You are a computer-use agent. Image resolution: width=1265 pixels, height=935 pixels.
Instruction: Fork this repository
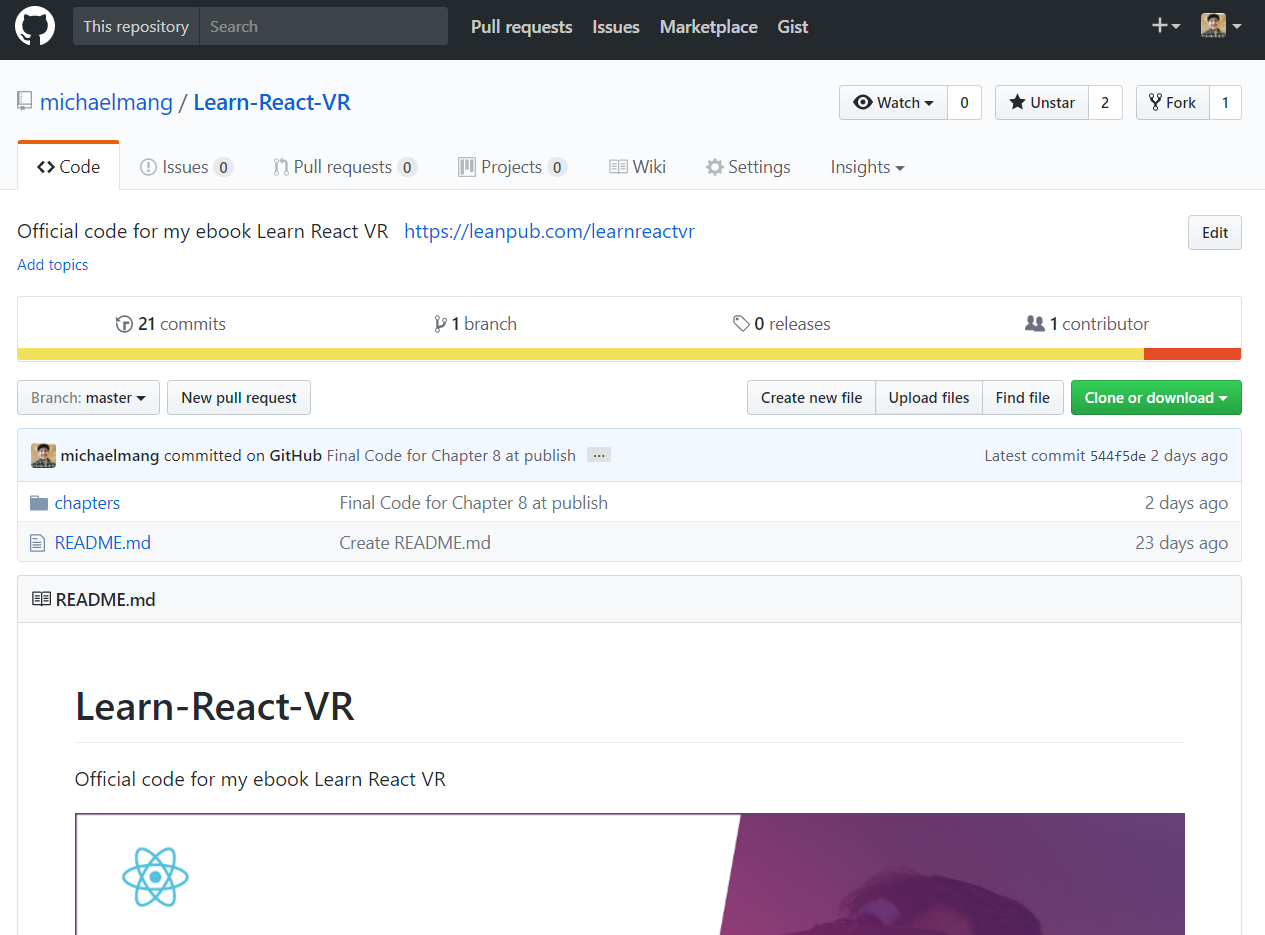click(1172, 102)
